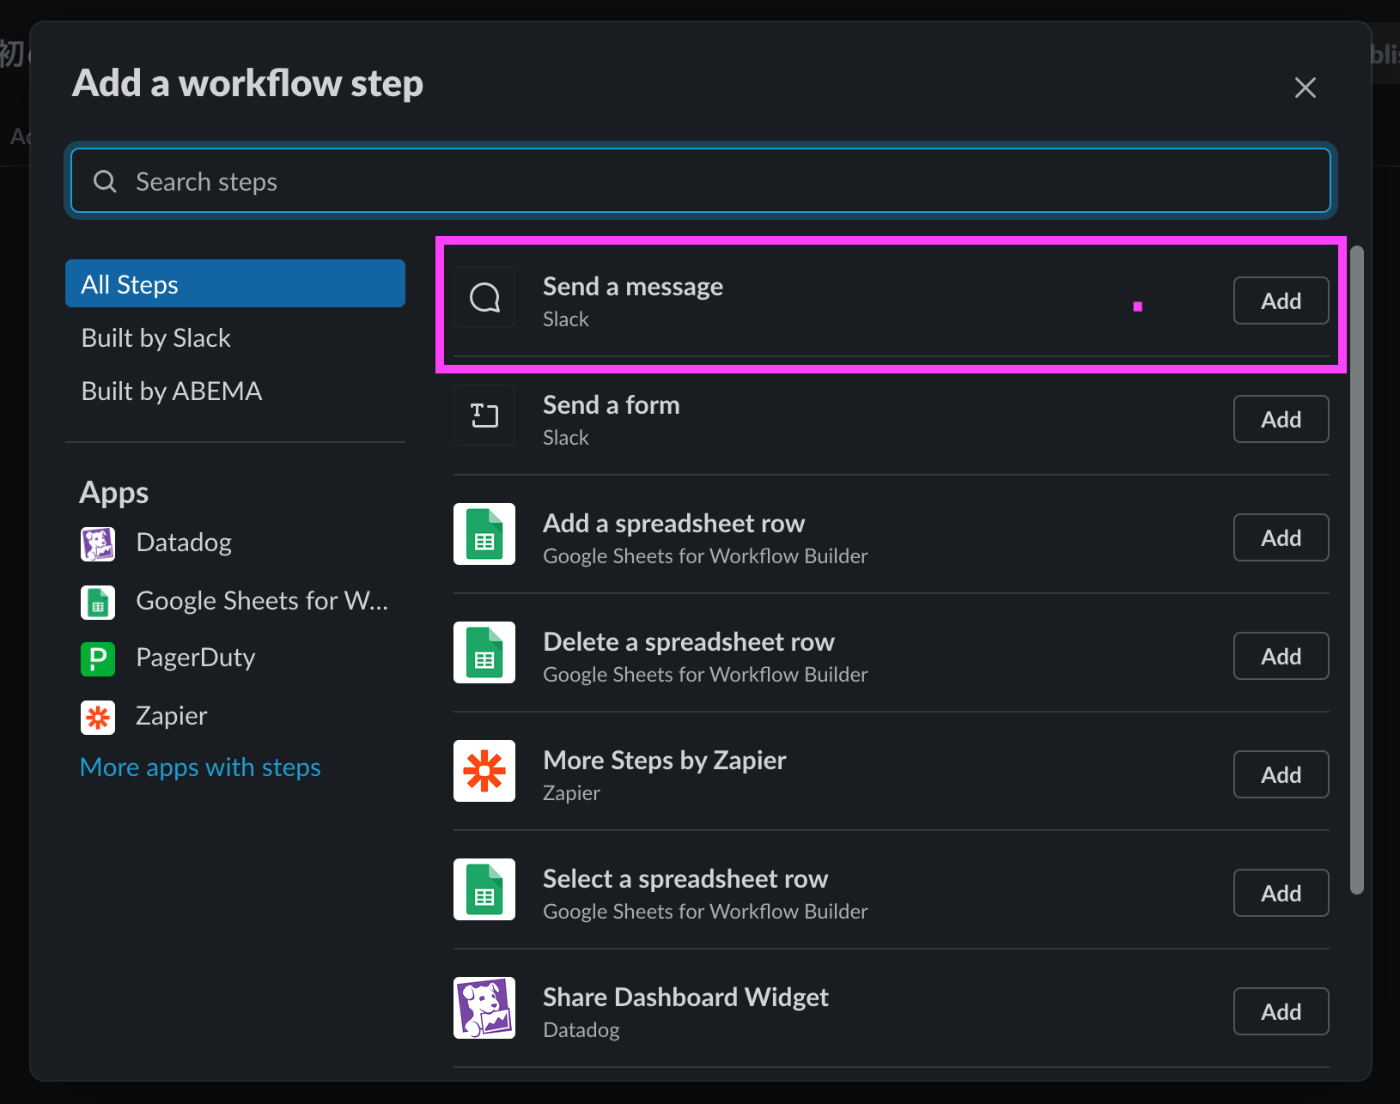Add the Add a spreadsheet row step
Viewport: 1400px width, 1104px height.
[1281, 538]
